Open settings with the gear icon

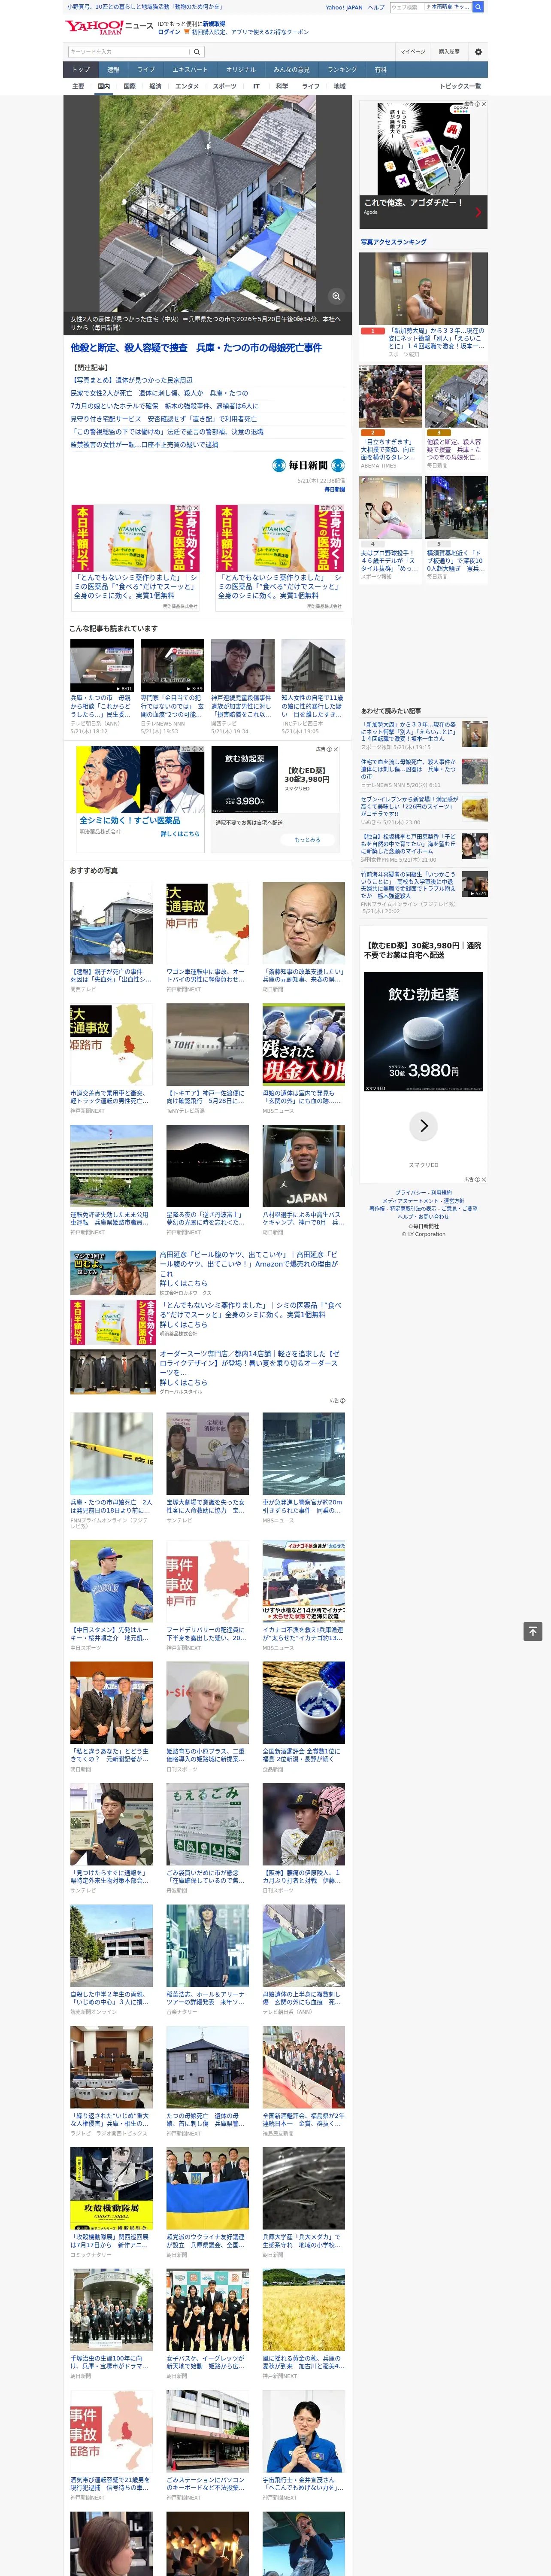(478, 52)
